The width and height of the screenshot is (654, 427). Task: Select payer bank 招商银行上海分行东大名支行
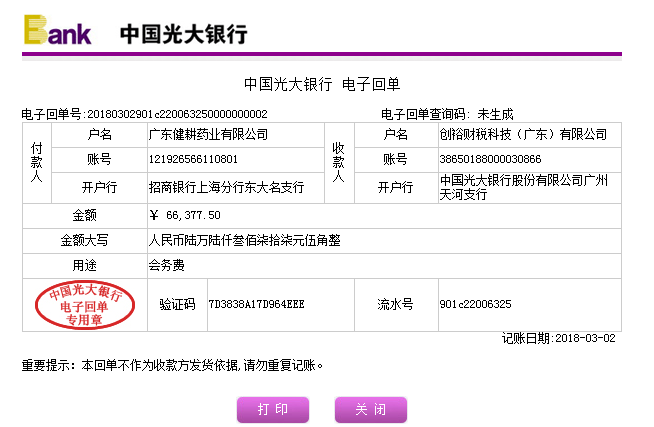[x=226, y=187]
